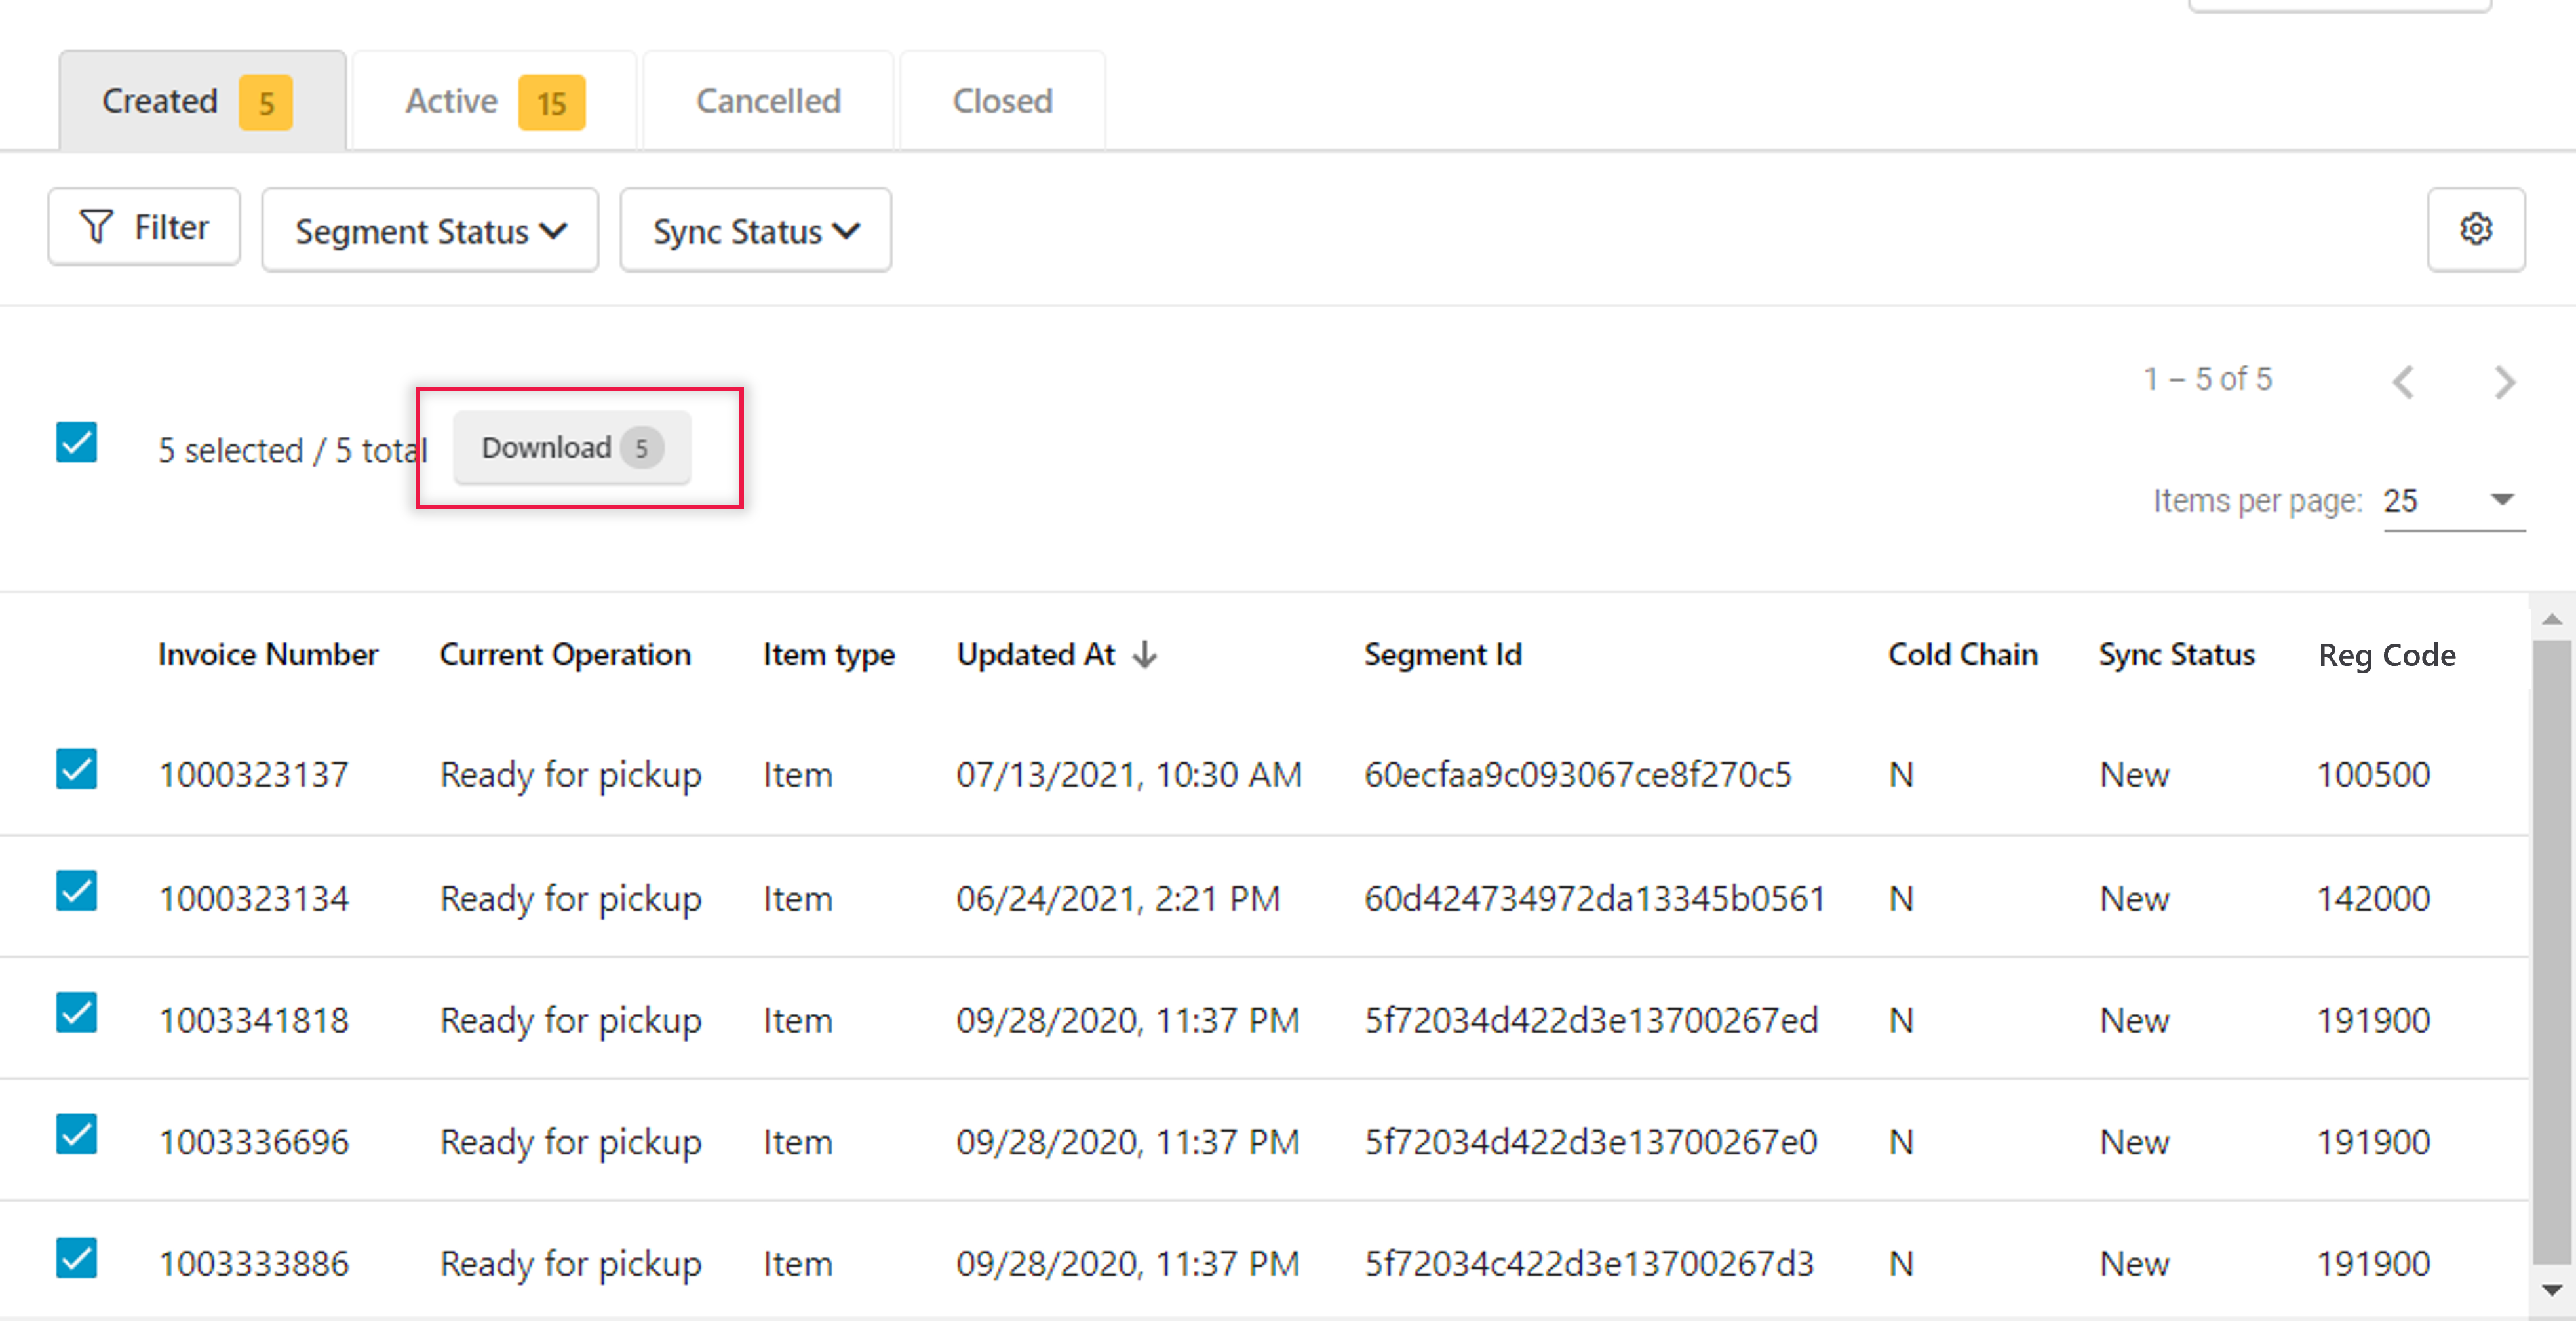Sort by Cold Chain column header
2576x1321 pixels.
pyautogui.click(x=1962, y=655)
